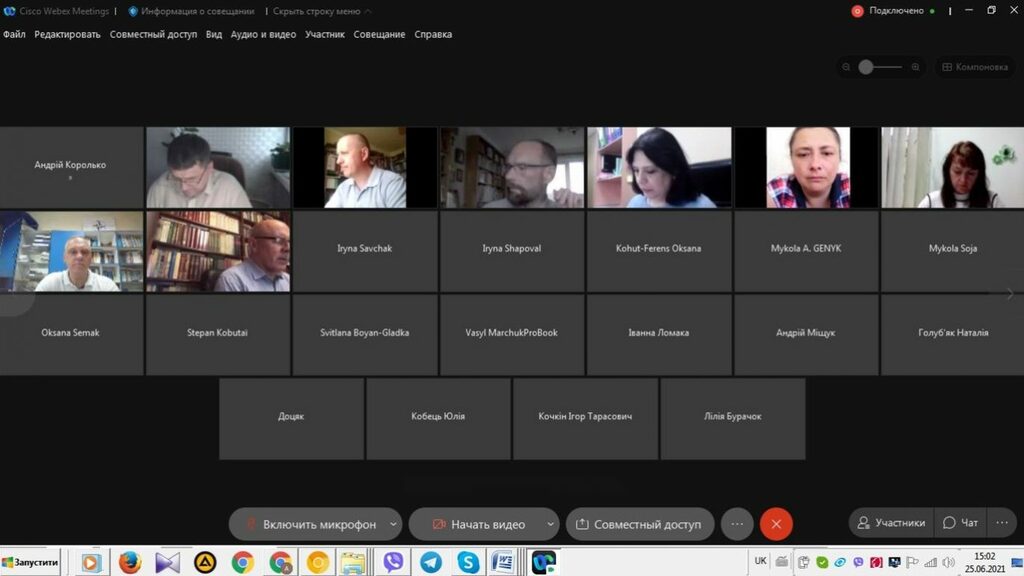Image resolution: width=1024 pixels, height=576 pixels.
Task: Expand the video options arrow
Action: (550, 524)
